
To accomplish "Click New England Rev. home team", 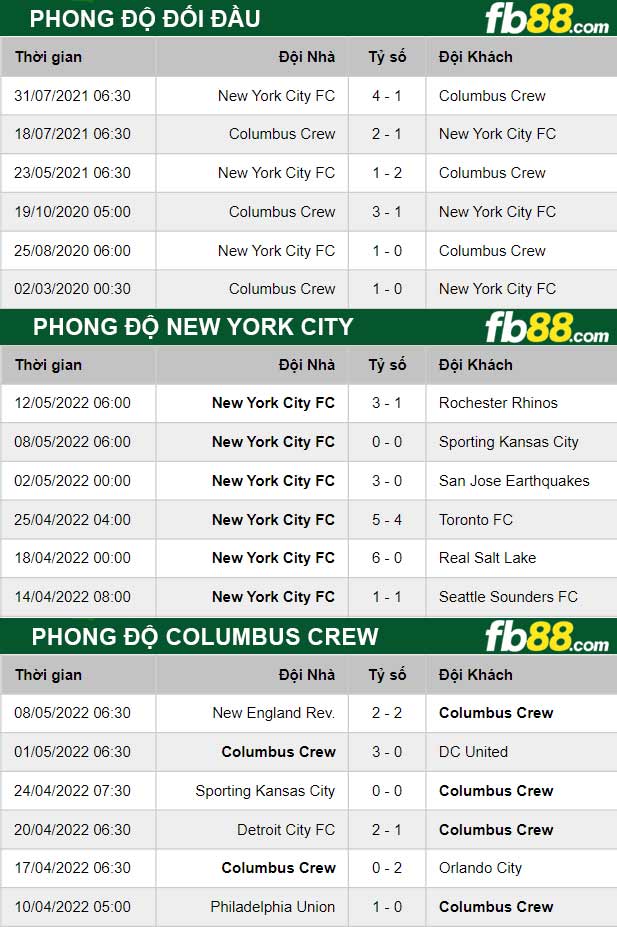I will click(273, 713).
